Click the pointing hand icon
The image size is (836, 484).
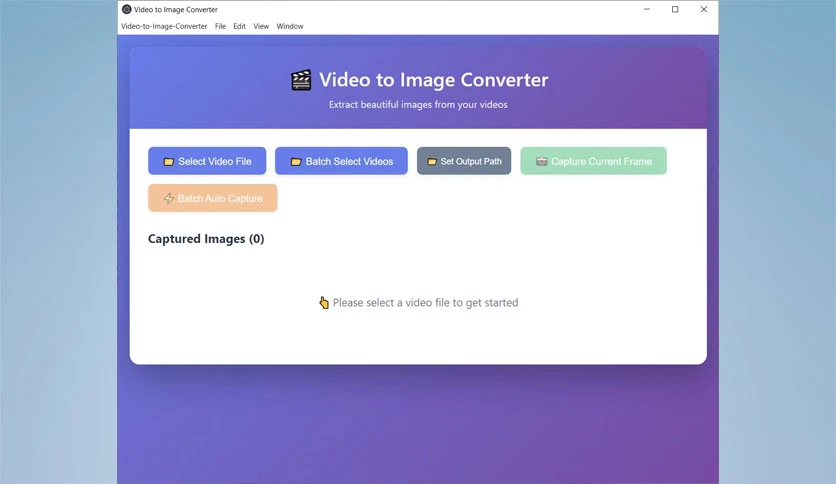324,303
